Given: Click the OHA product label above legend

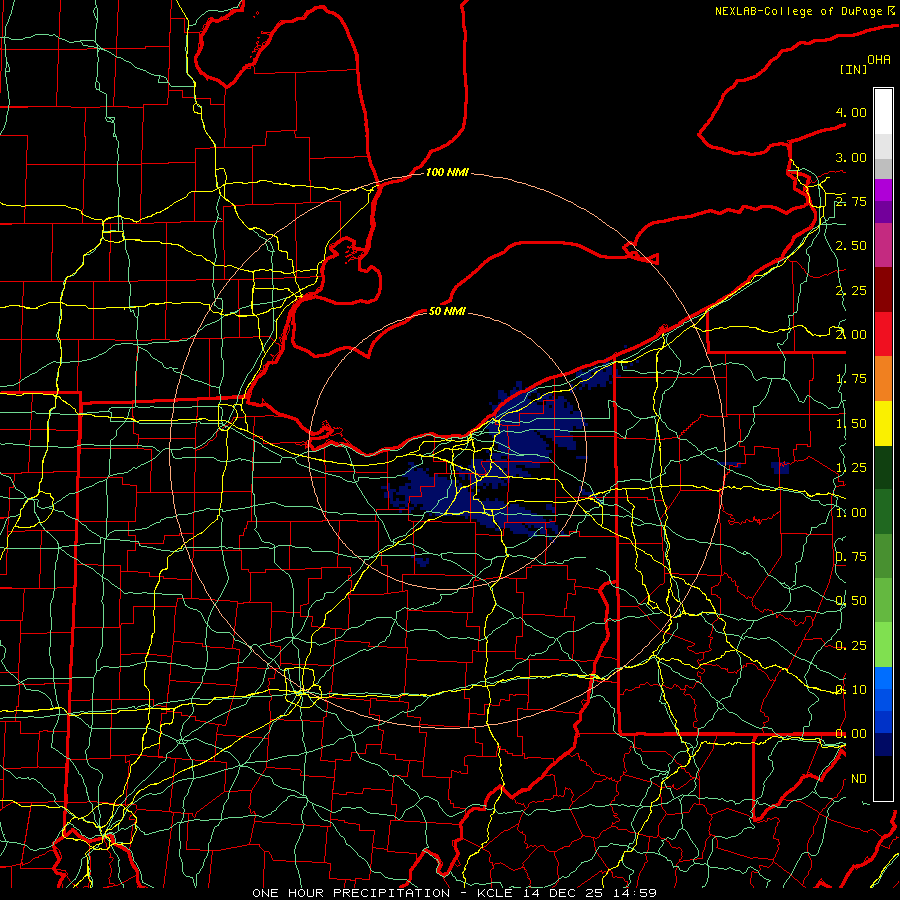Looking at the screenshot, I should pos(879,59).
